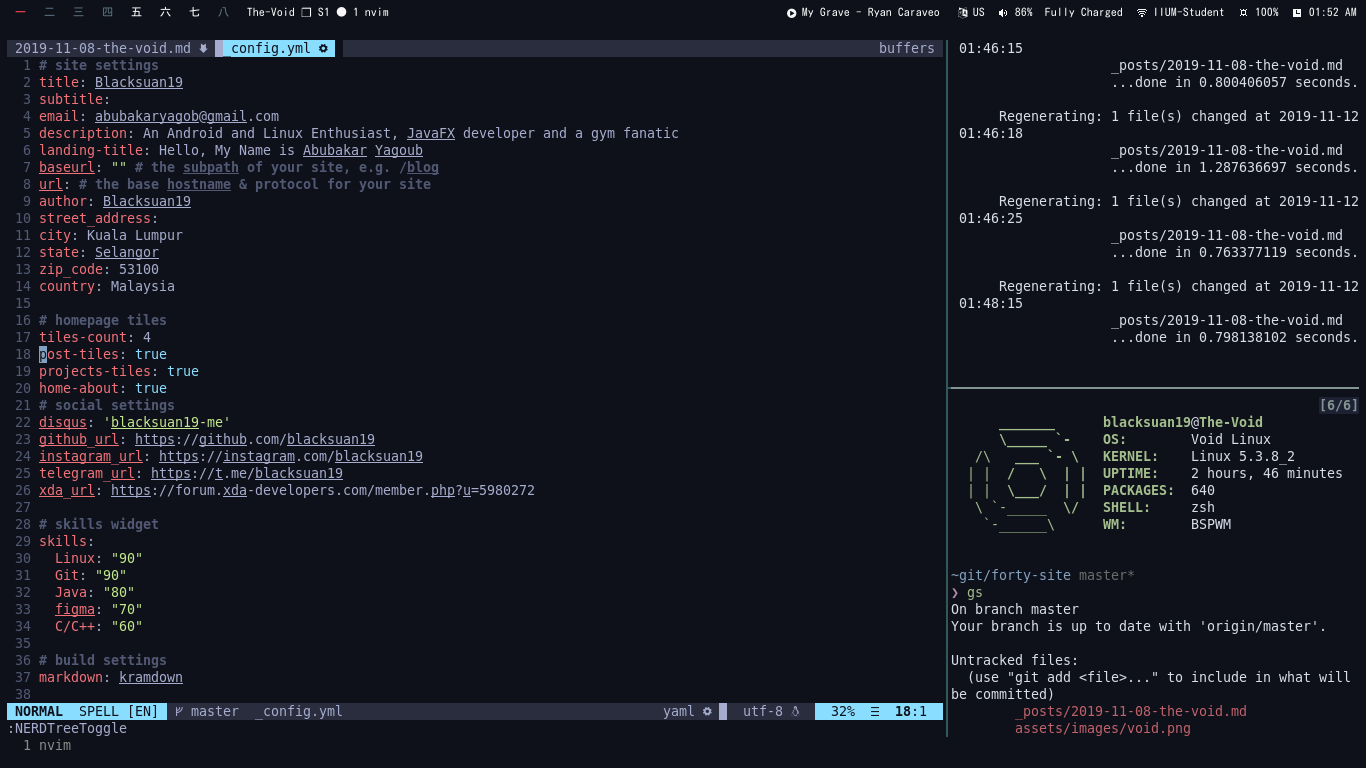Click the Instagram URL link on line 24
This screenshot has height=768, width=1366.
point(290,456)
